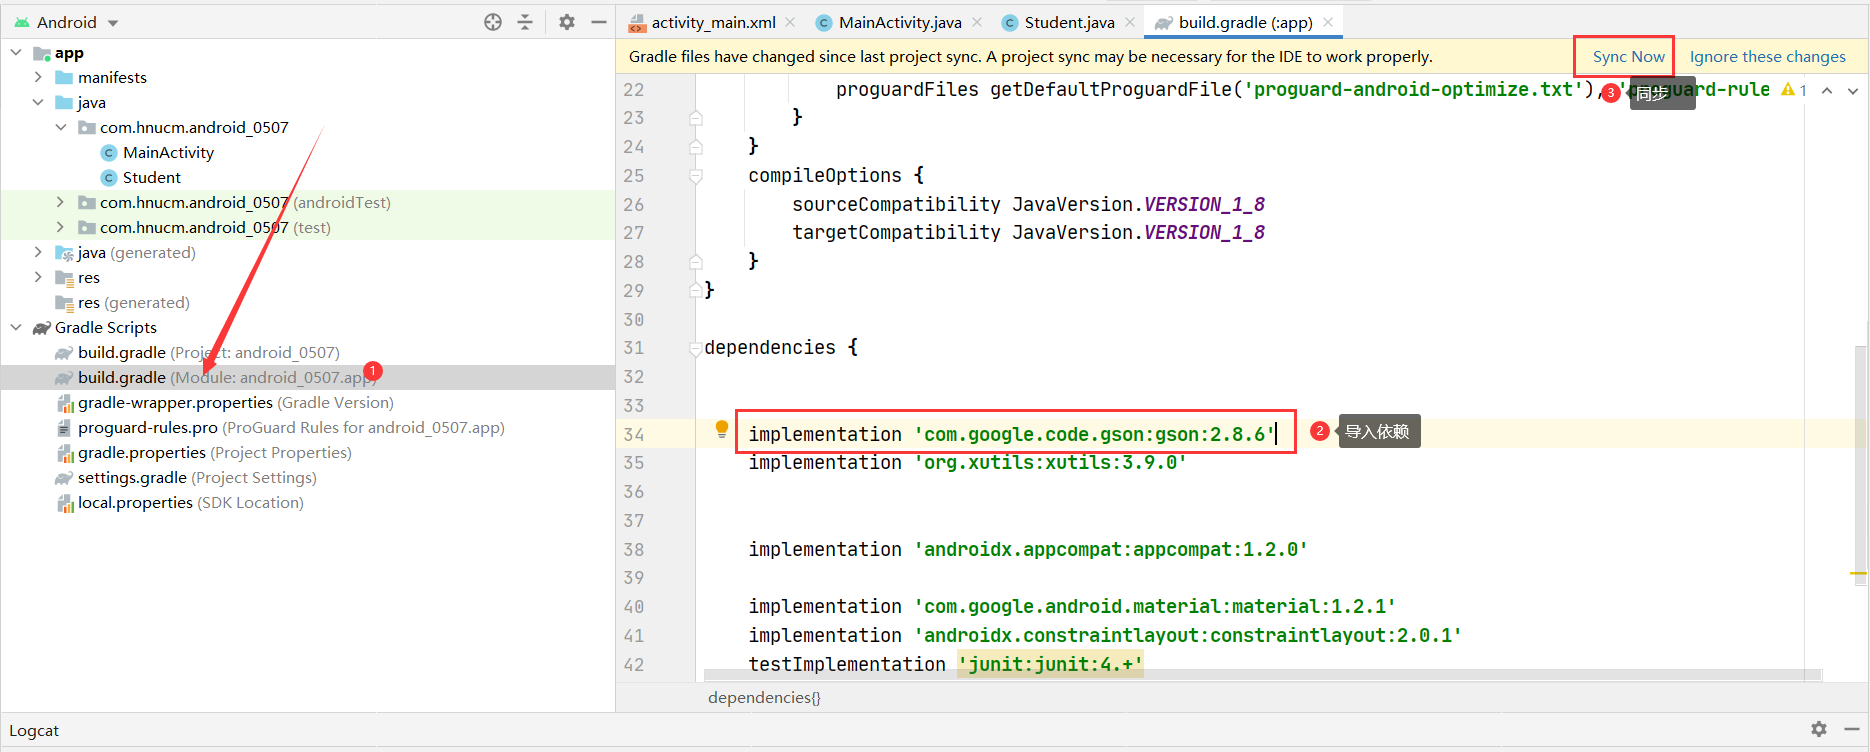Close the Student.java tab
Screen dimensions: 1870x752
(x=1130, y=22)
